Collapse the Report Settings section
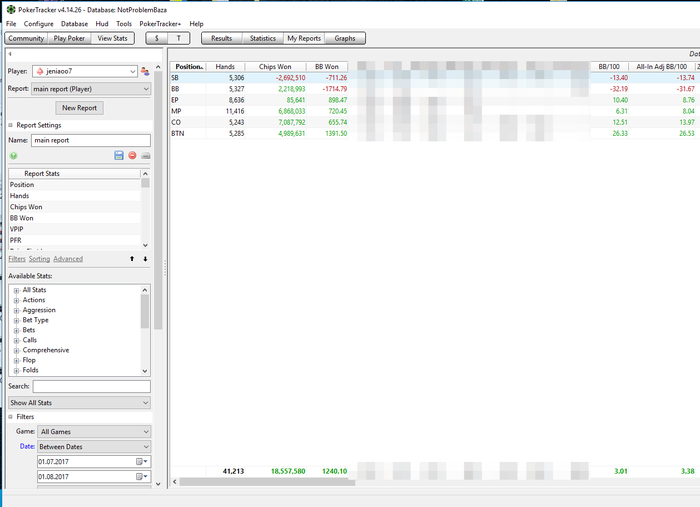 point(10,125)
